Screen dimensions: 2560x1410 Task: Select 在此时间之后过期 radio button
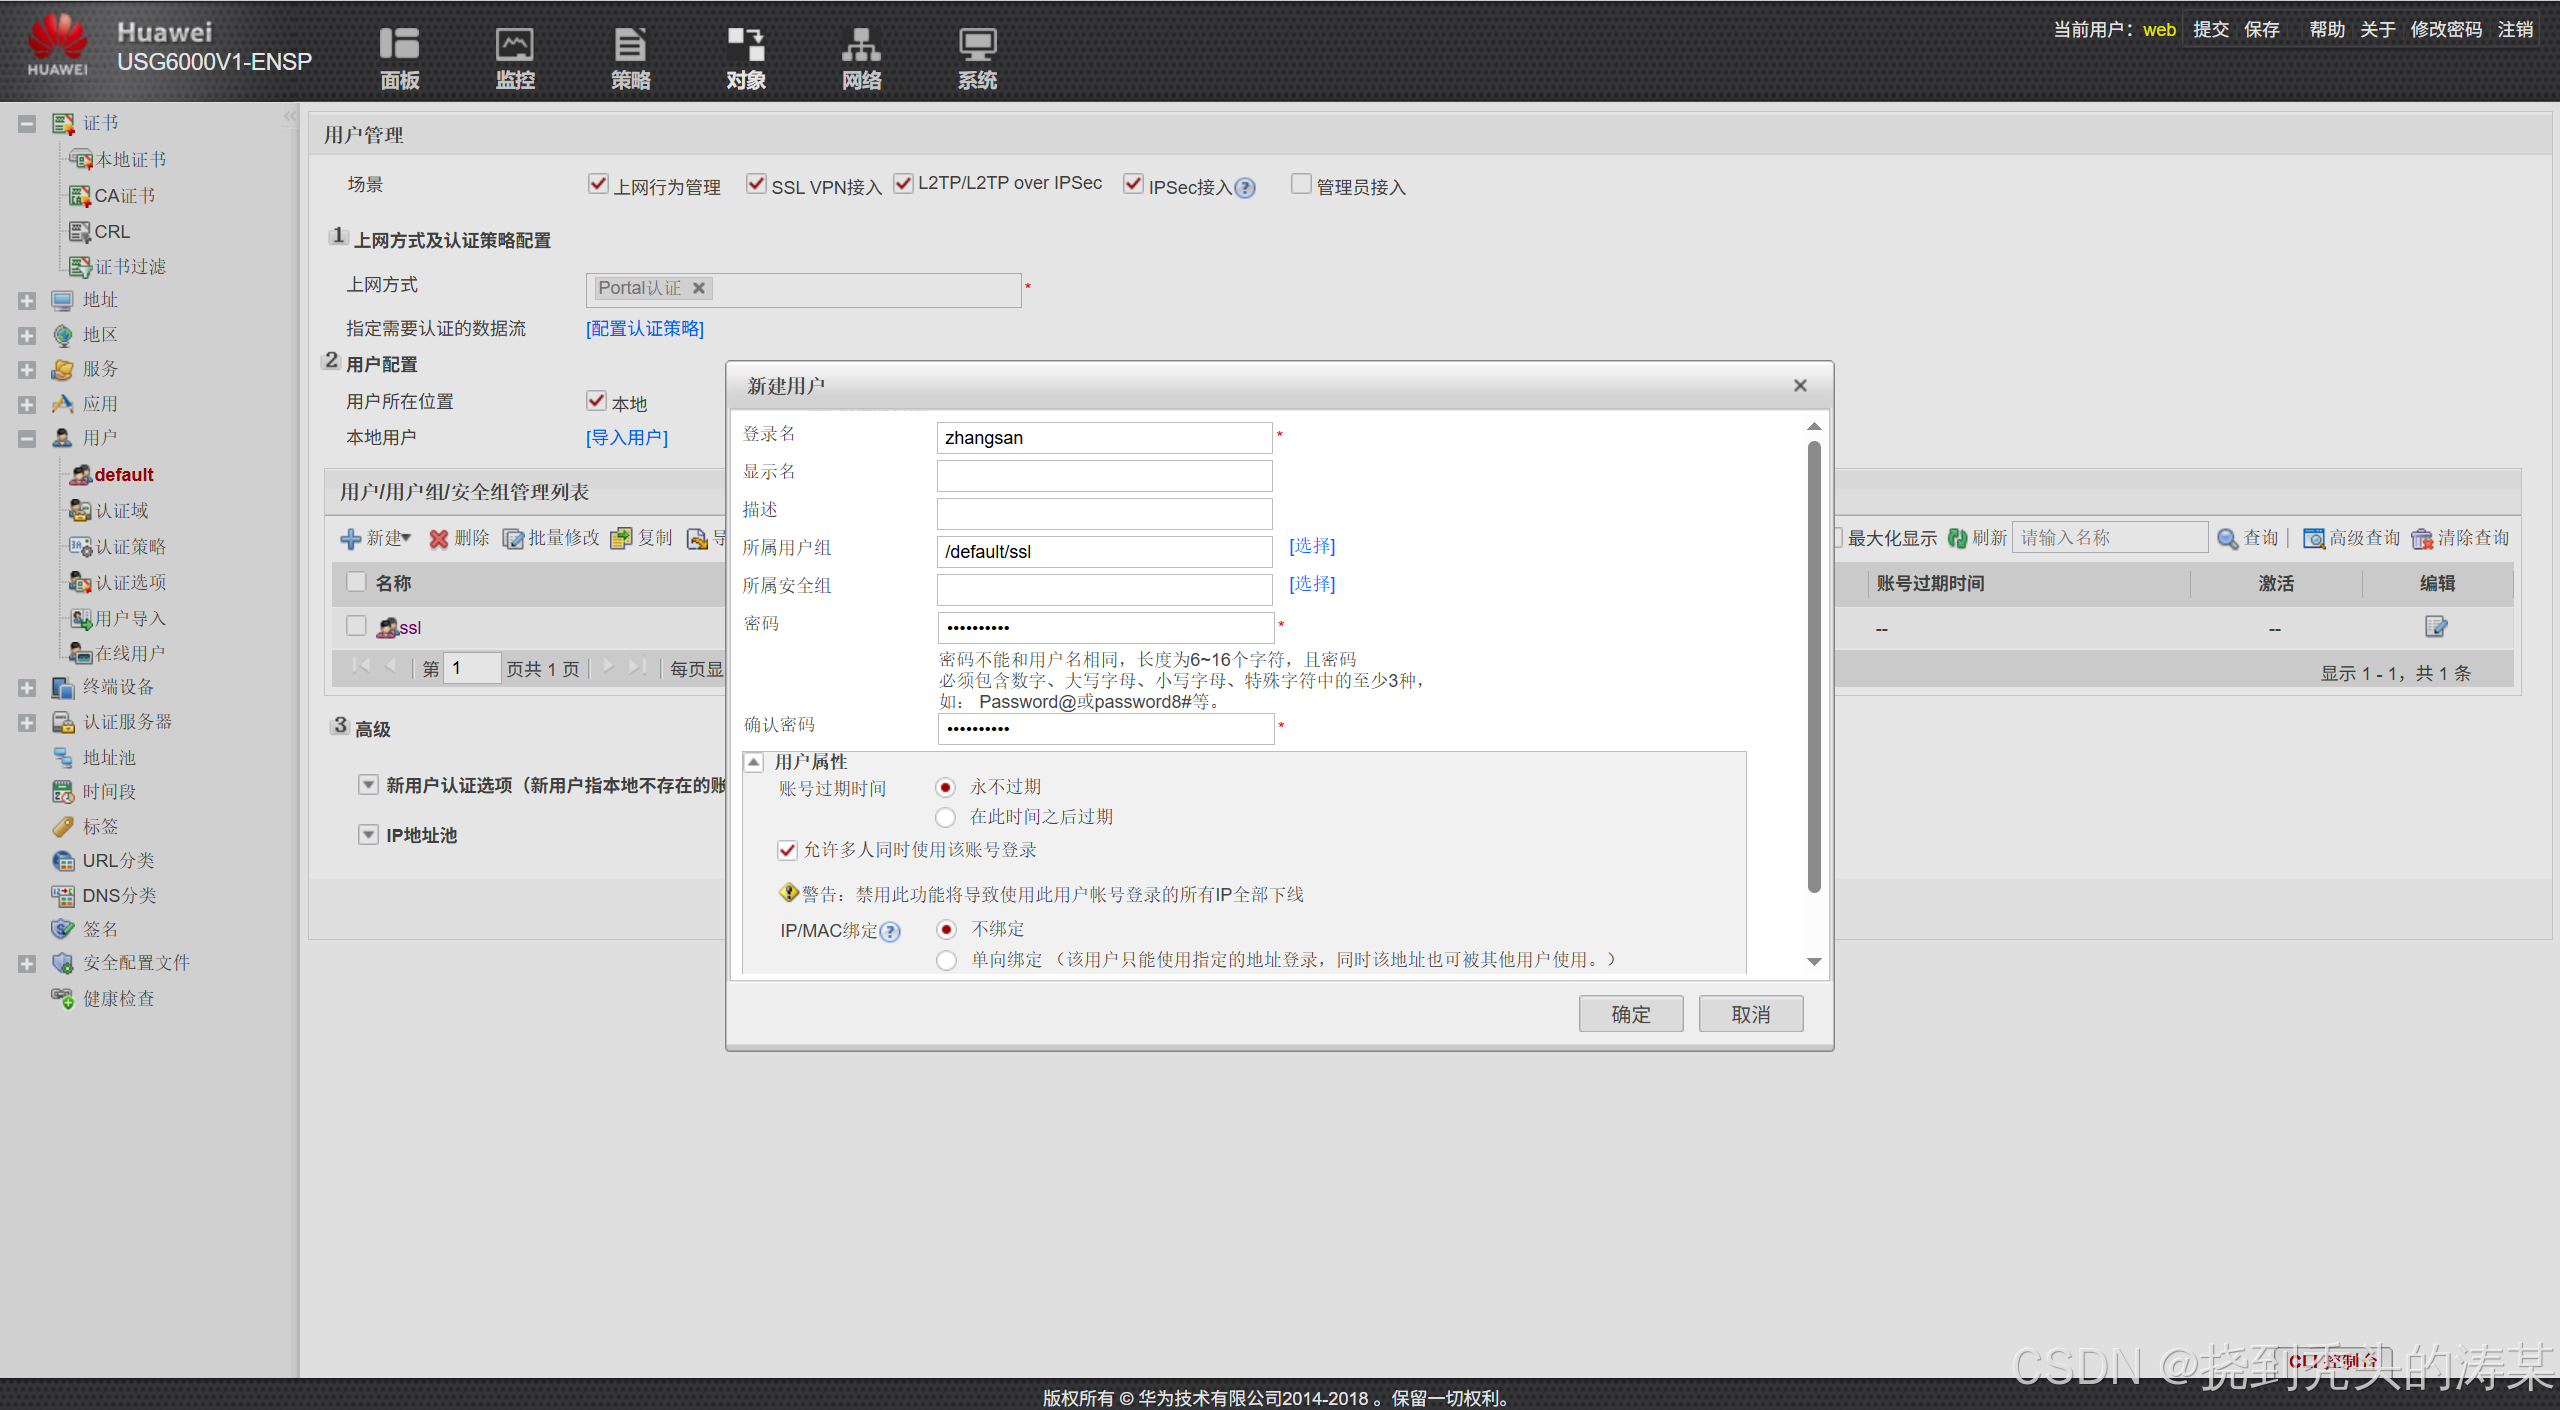(x=946, y=817)
